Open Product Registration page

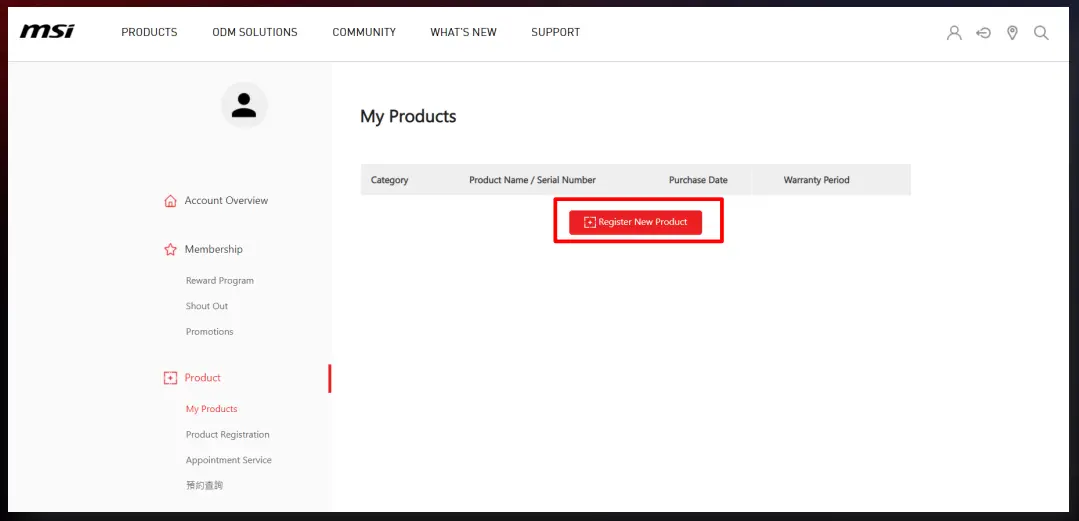228,435
